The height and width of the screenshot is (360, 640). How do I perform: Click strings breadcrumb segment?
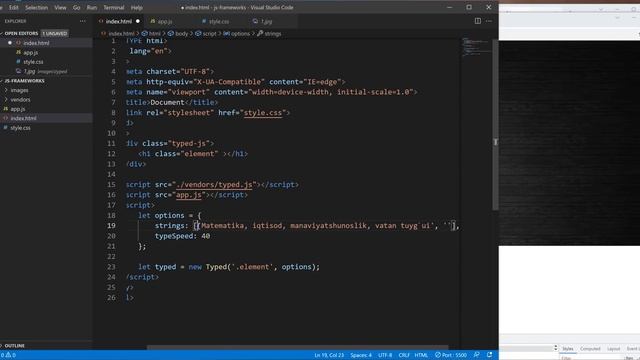[x=273, y=33]
